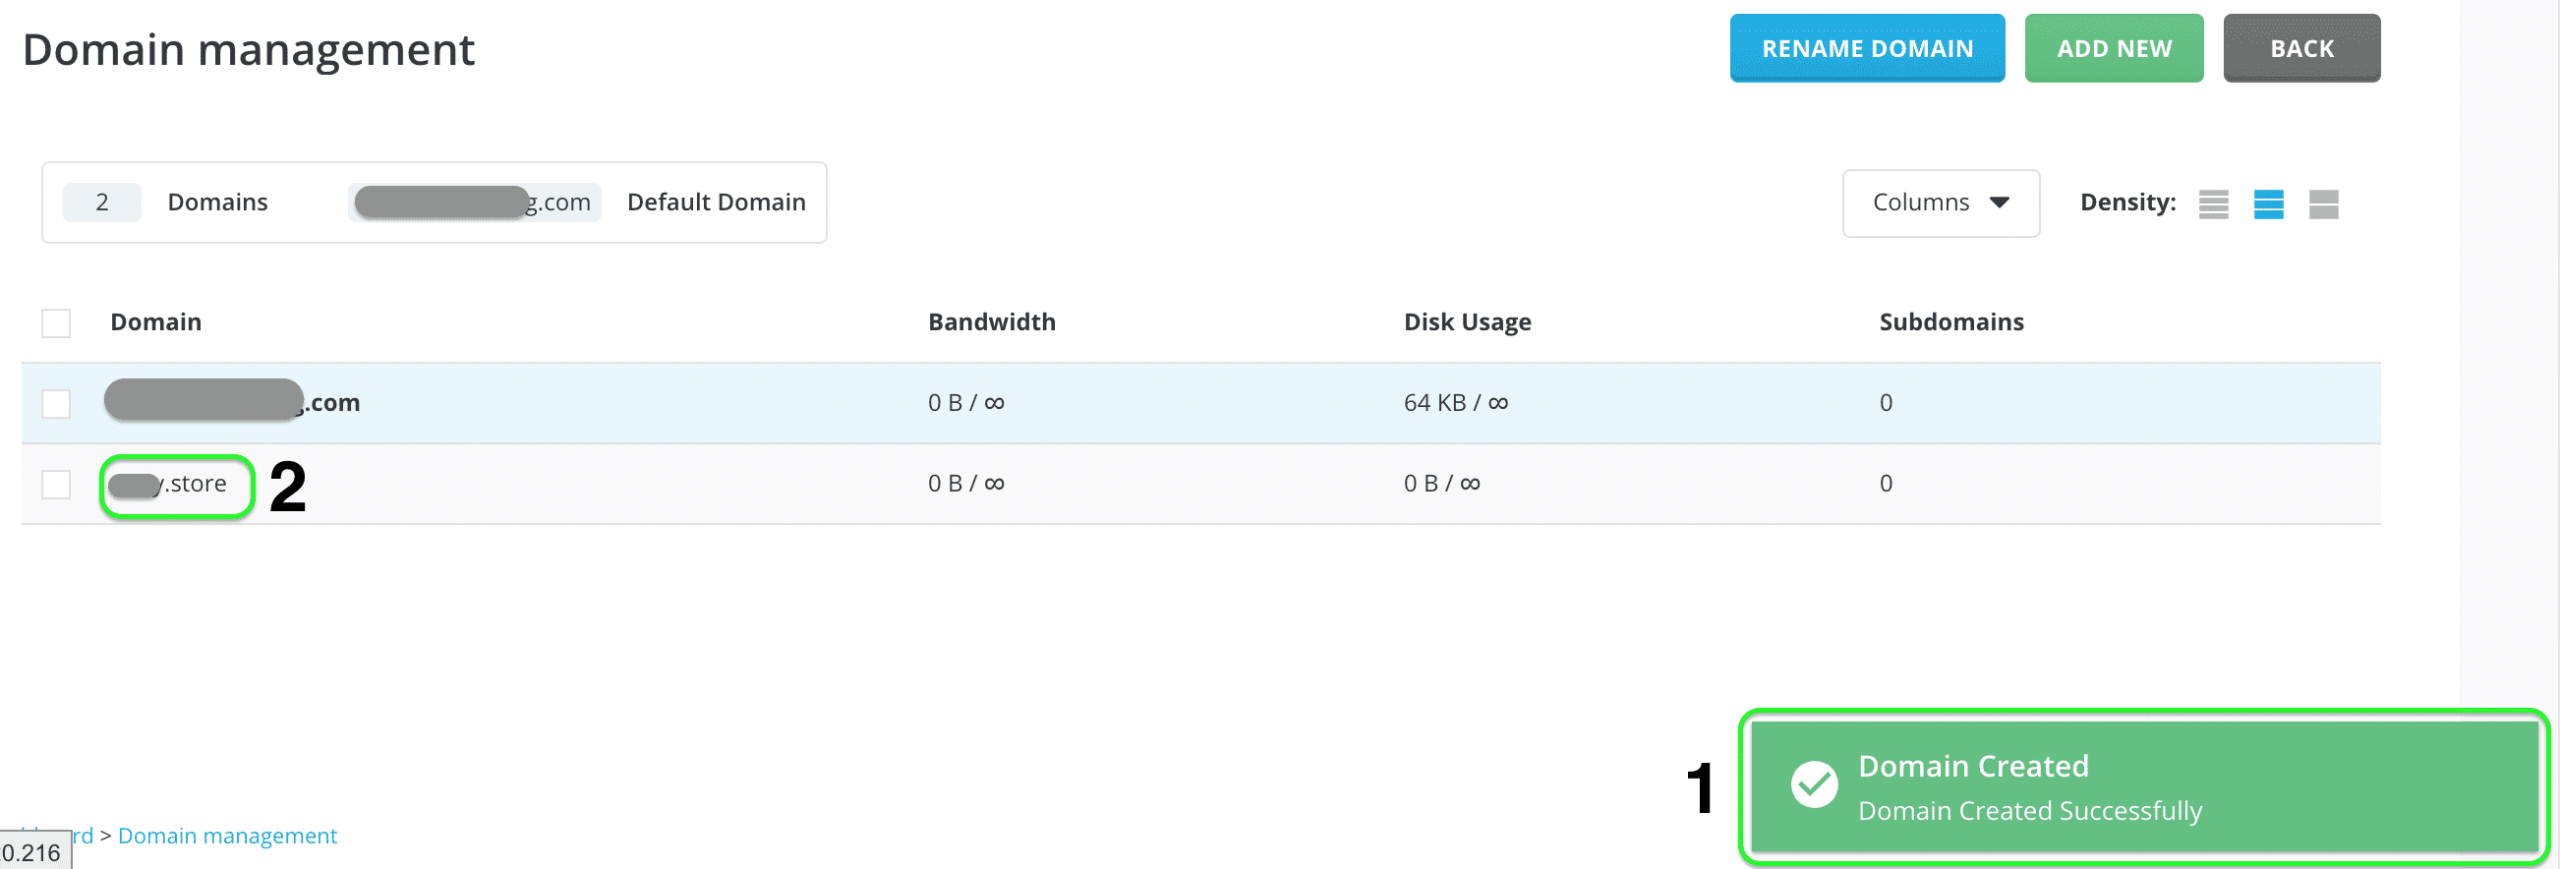Click the Add New button
Image resolution: width=2560 pixels, height=869 pixels.
pos(2114,48)
